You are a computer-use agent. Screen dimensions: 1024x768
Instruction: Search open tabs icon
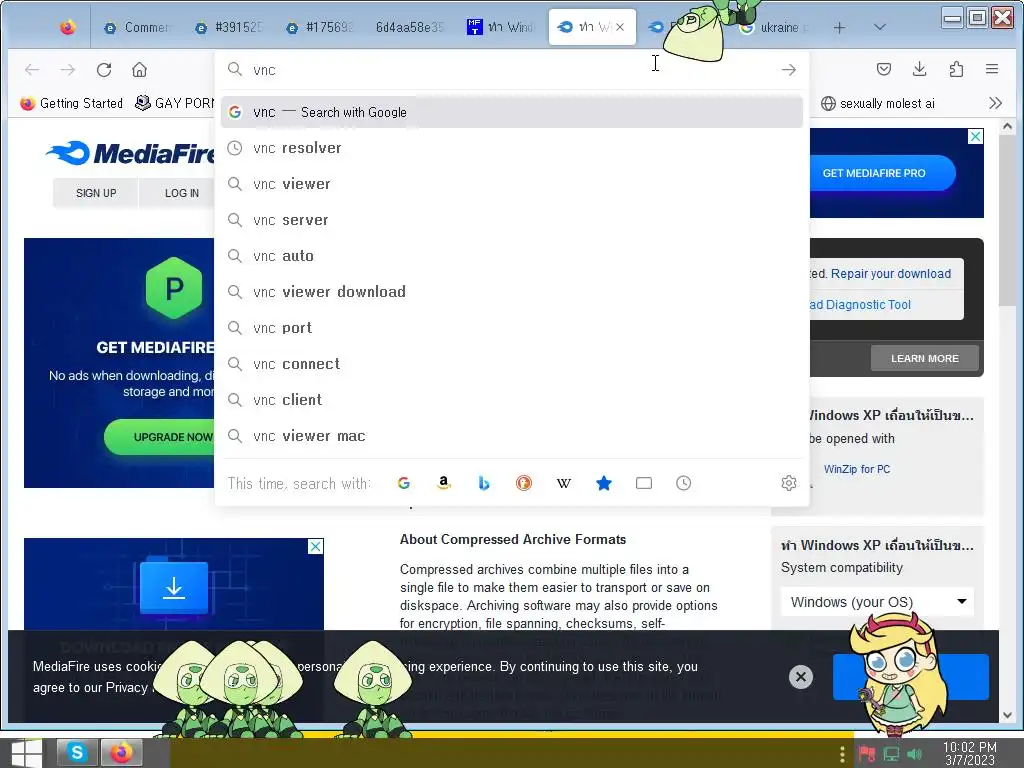644,483
